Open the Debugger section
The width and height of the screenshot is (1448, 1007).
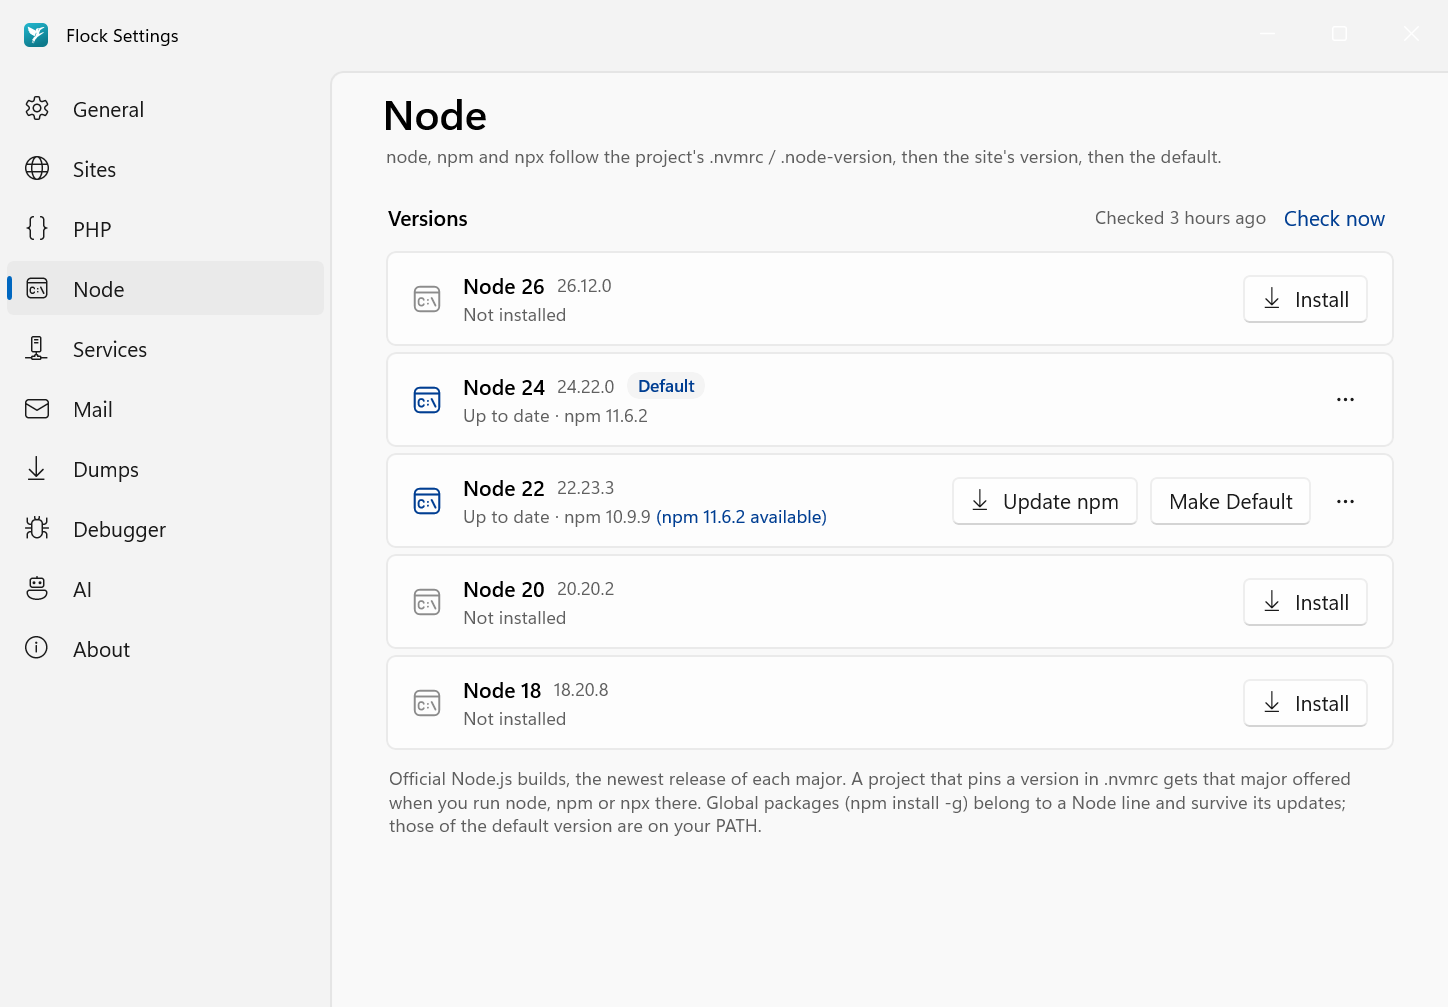(166, 529)
